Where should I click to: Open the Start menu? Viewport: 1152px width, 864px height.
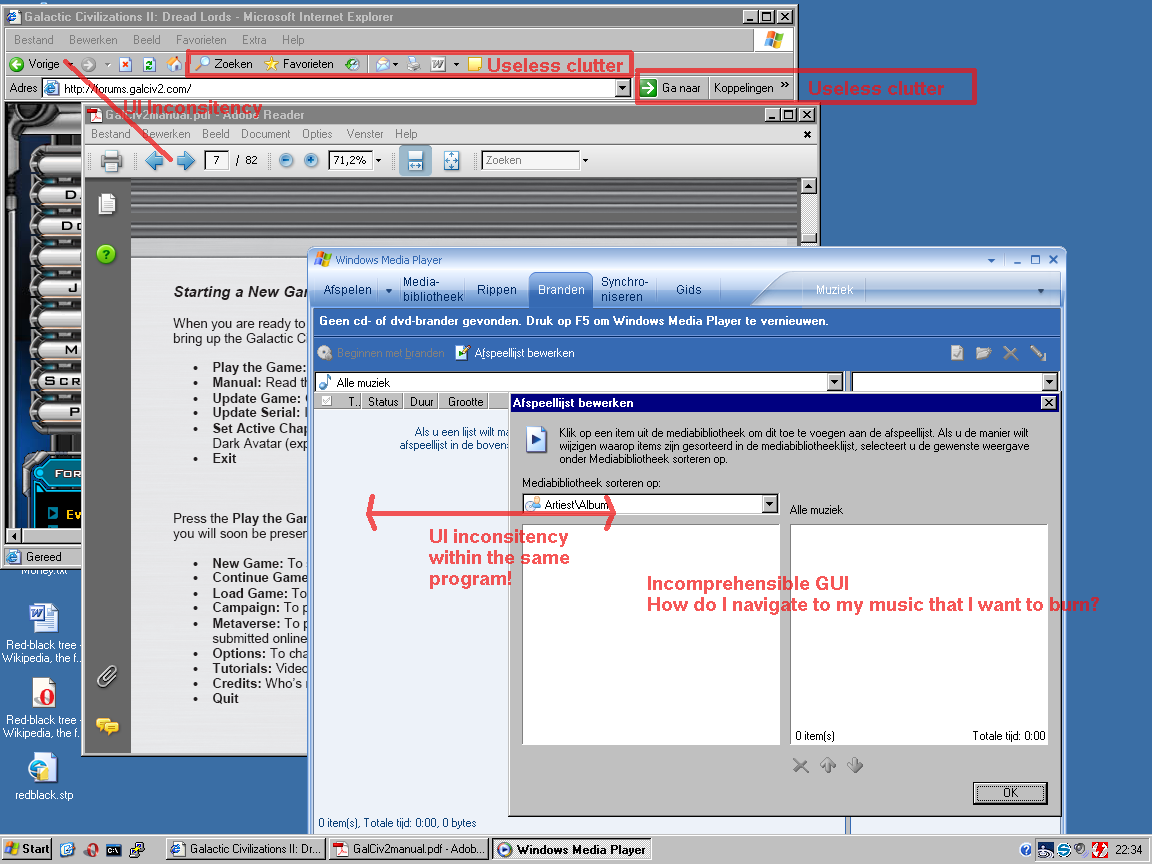tap(27, 849)
